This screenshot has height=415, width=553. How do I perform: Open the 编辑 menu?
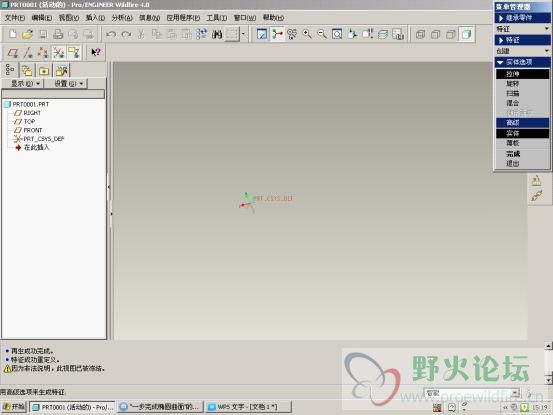pyautogui.click(x=42, y=18)
